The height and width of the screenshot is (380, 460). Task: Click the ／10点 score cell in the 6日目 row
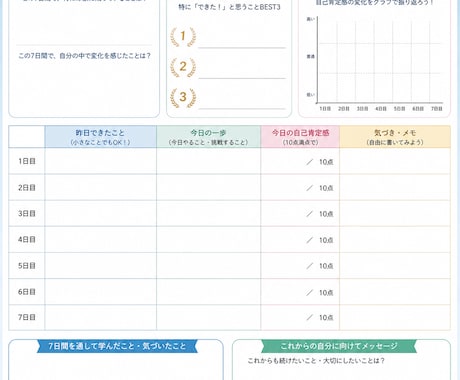[x=300, y=292]
